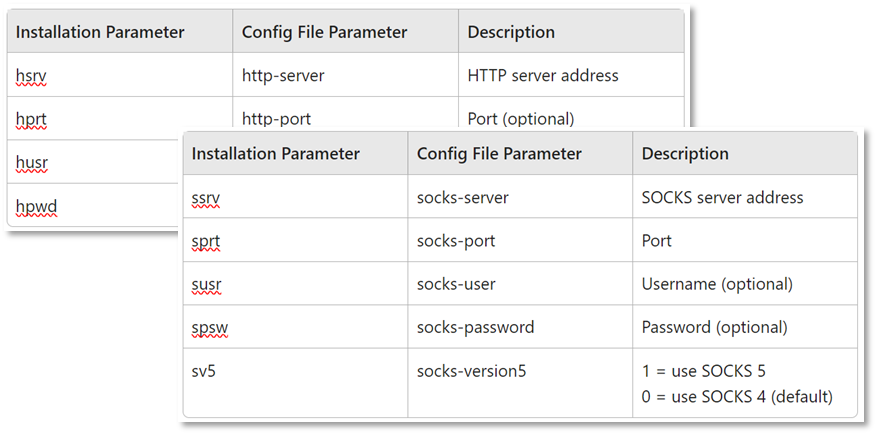Click Installation Parameter header in SOCKS table

[x=276, y=153]
